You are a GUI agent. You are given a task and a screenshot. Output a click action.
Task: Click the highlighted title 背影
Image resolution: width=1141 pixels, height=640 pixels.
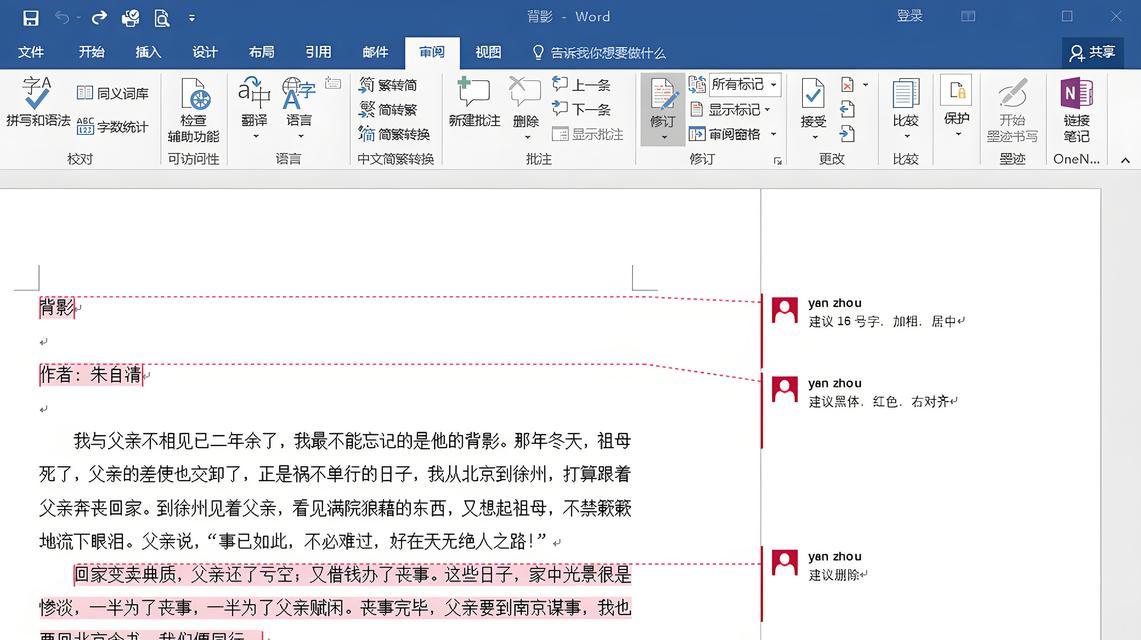[57, 308]
